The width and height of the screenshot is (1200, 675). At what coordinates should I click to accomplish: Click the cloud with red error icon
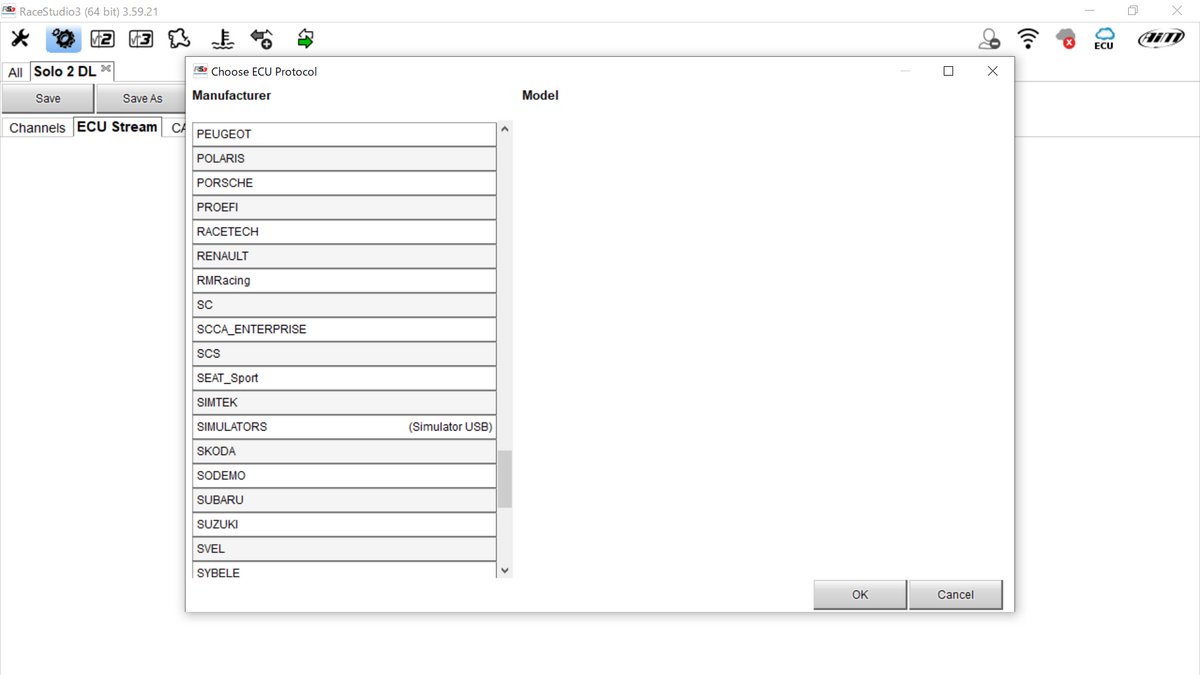tap(1066, 39)
